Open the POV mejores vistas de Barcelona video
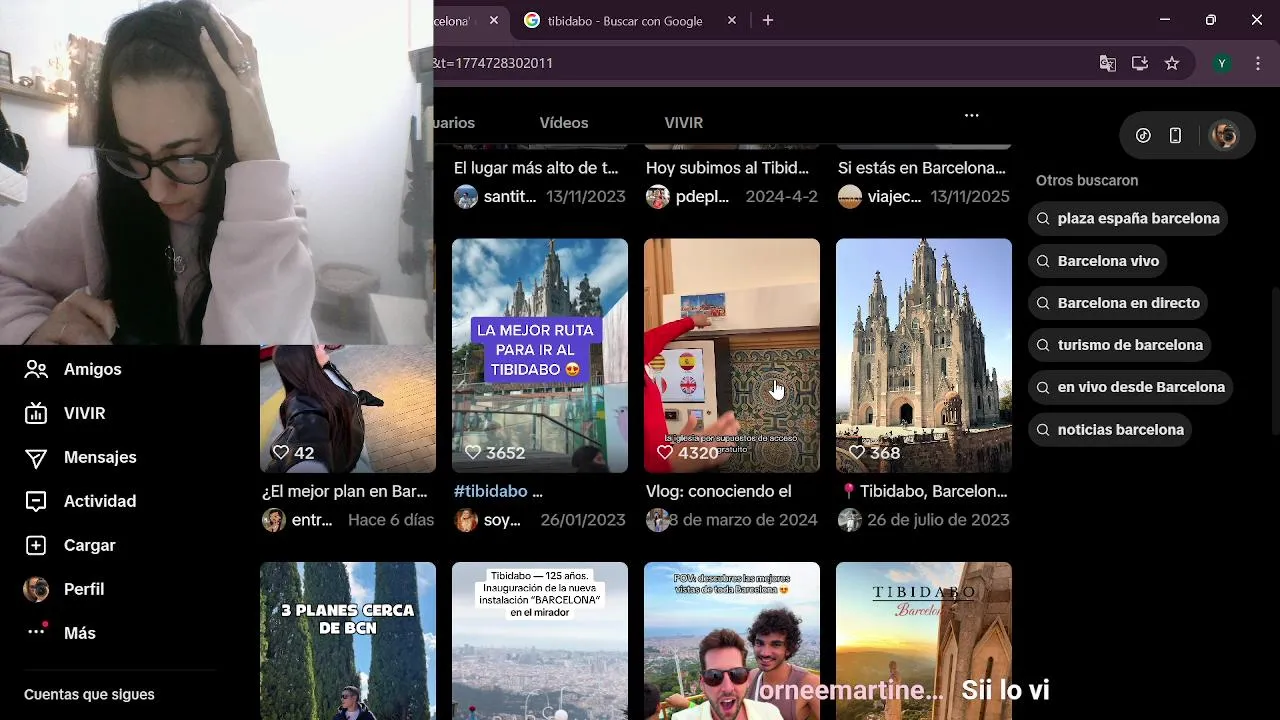Image resolution: width=1280 pixels, height=720 pixels. (732, 641)
